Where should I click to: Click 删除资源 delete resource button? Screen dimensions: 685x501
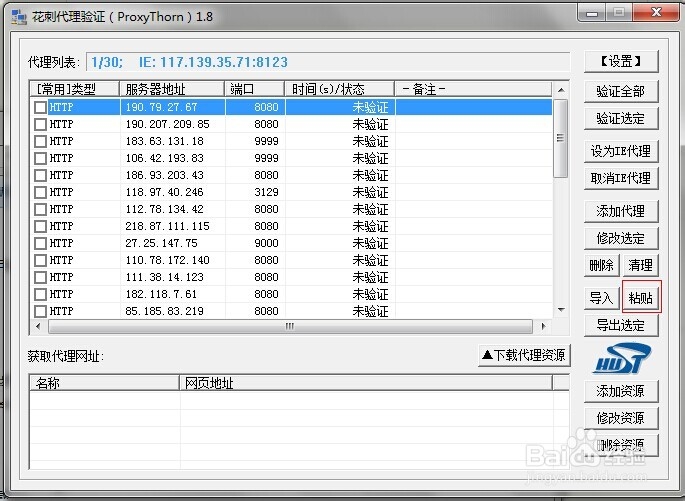pyautogui.click(x=621, y=446)
